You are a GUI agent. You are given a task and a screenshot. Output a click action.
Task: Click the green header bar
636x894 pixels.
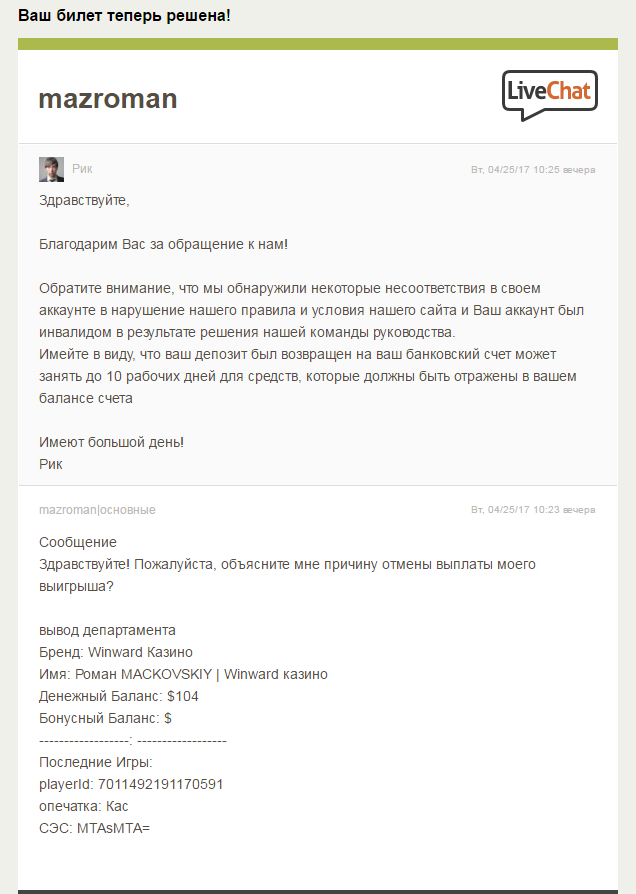tap(317, 44)
